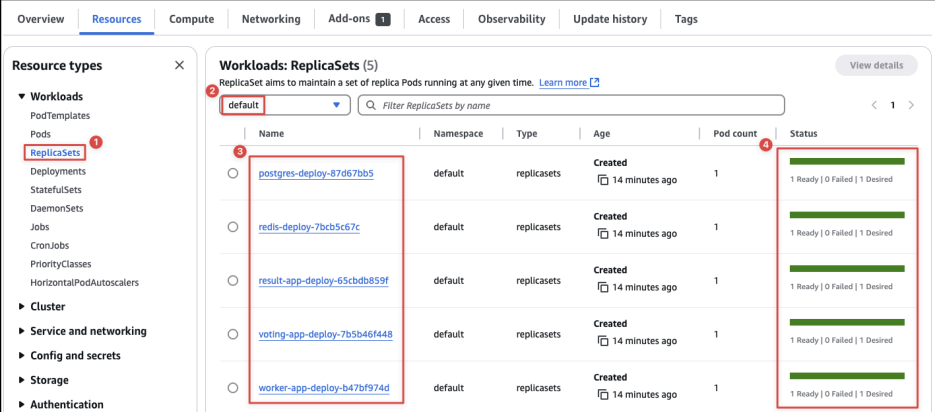Go to next page arrow
This screenshot has width=935, height=412.
[x=911, y=106]
